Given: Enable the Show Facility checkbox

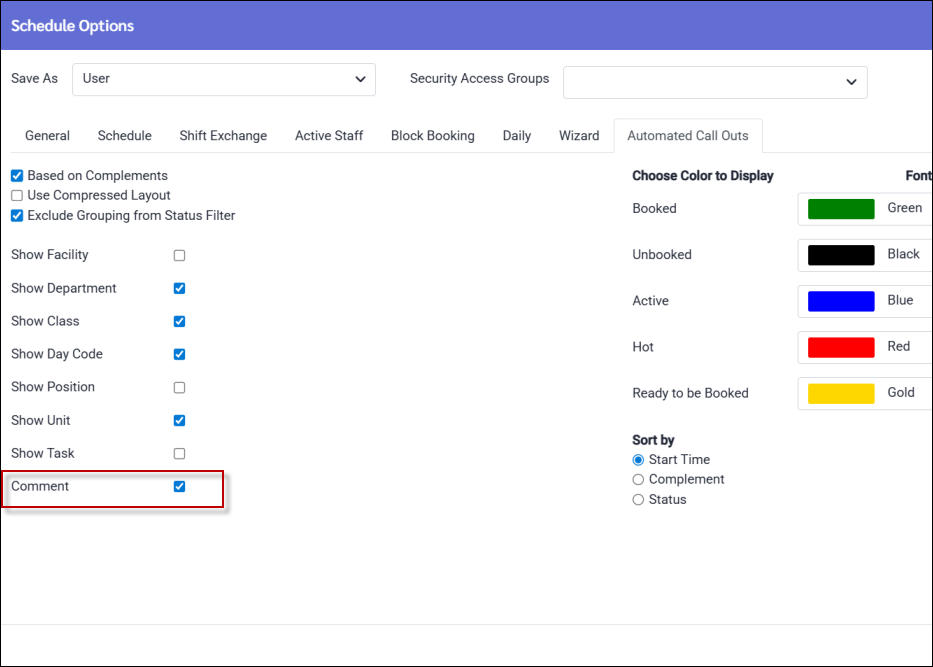Looking at the screenshot, I should coord(180,256).
